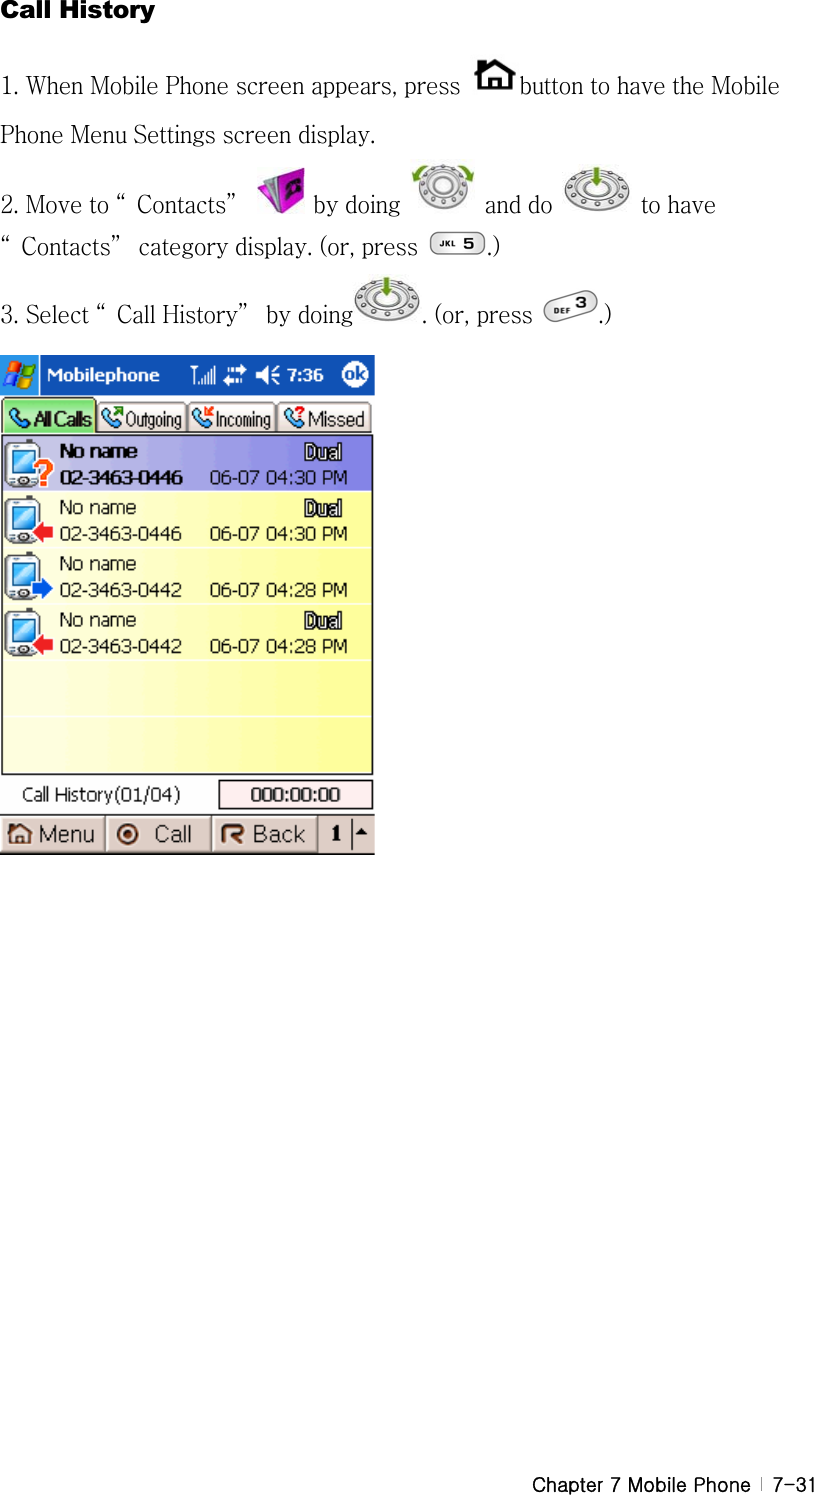Click the Contacts phone book icon in step 2
Screen dimensions: 814x1495
click(x=281, y=192)
